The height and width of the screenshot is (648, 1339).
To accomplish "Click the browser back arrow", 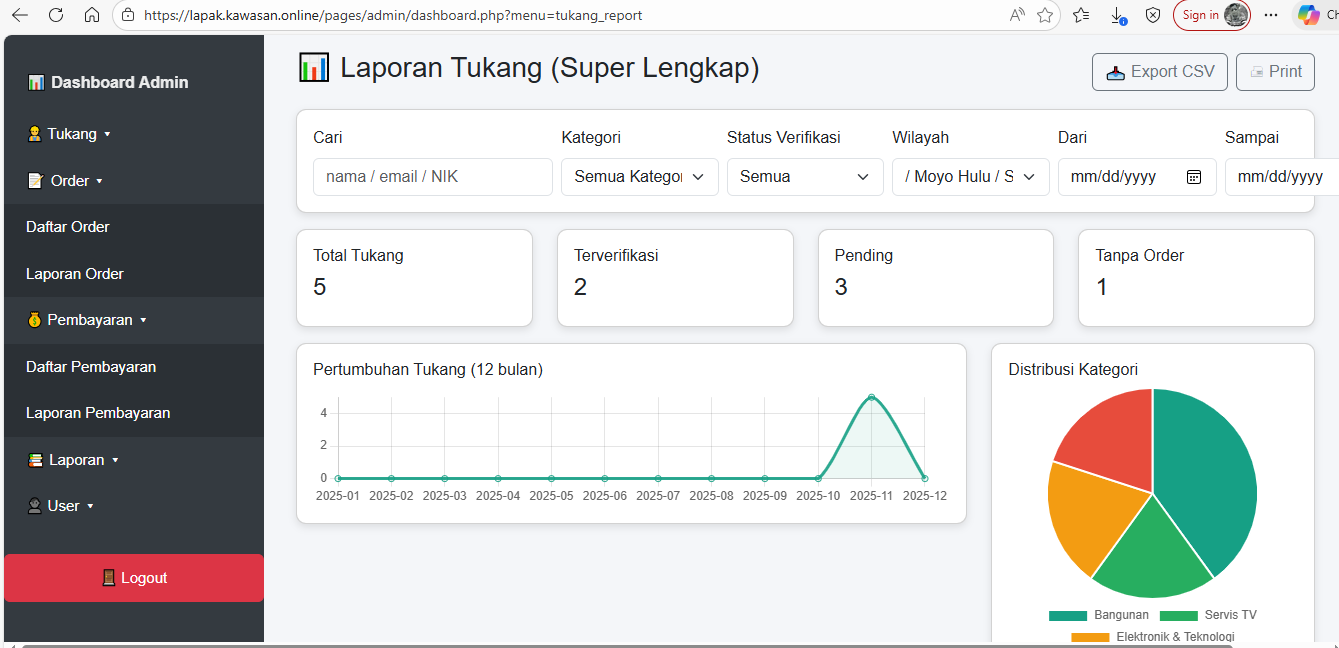I will coord(20,15).
